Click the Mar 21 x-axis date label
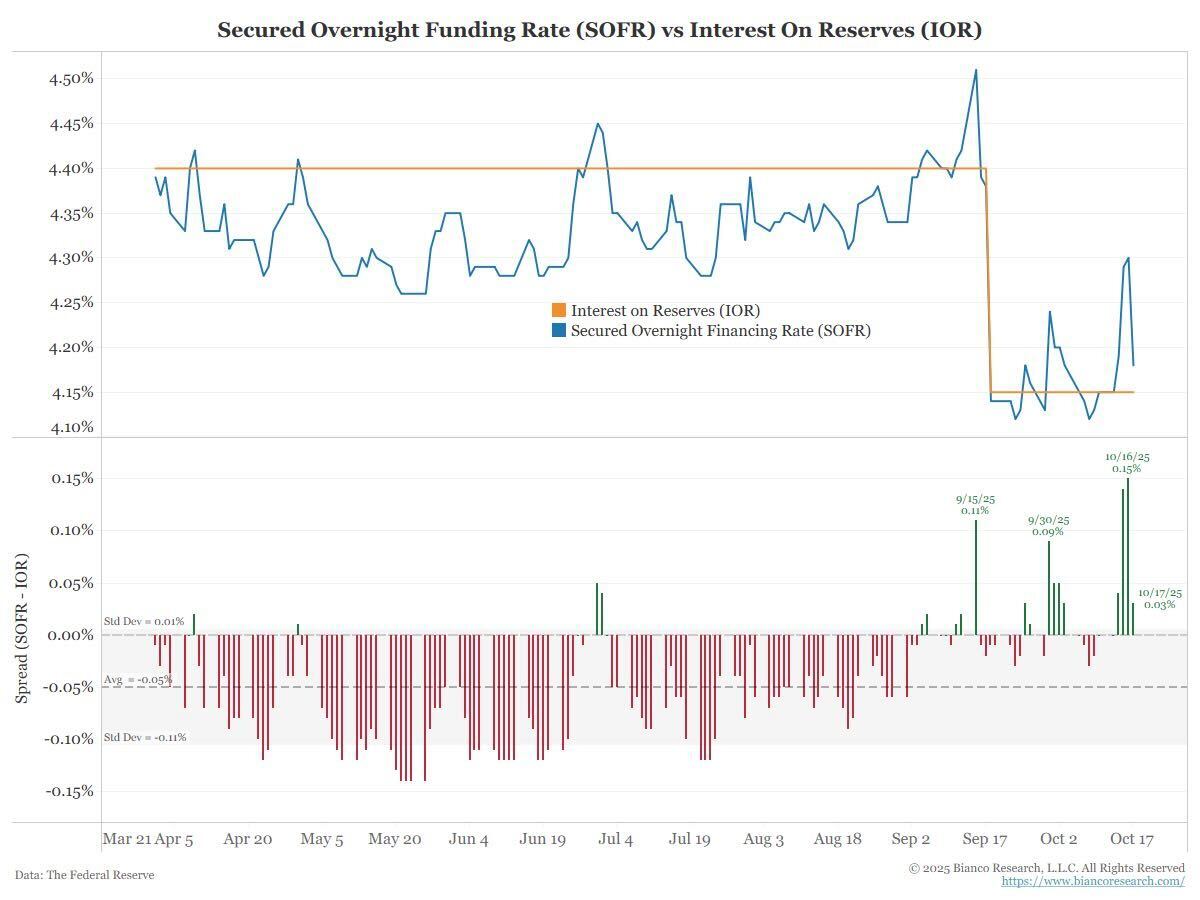 tap(126, 840)
